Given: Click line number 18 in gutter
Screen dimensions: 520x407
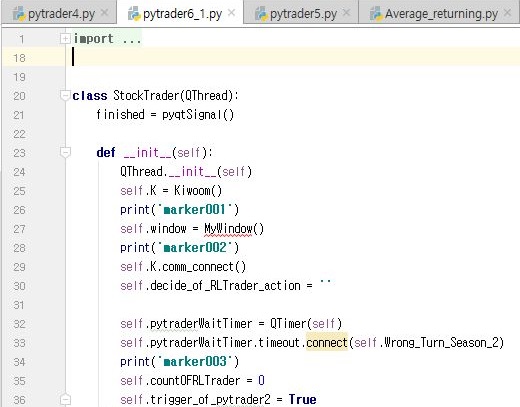Looking at the screenshot, I should click(19, 58).
